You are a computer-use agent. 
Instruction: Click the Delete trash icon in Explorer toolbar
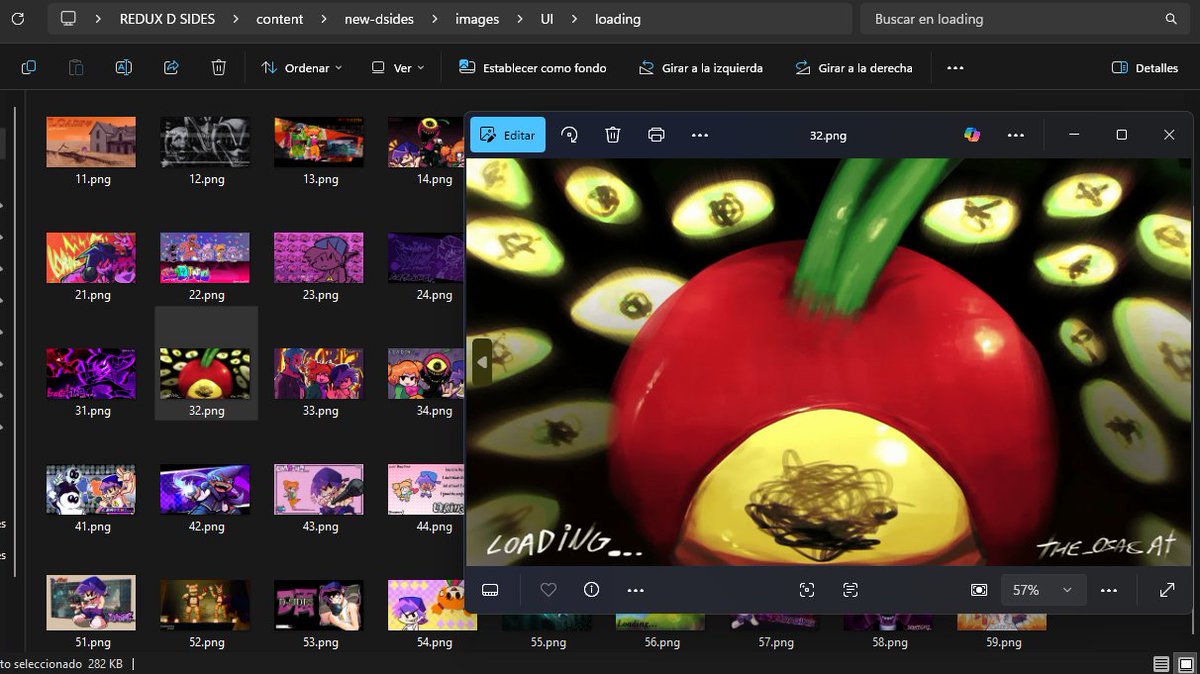click(219, 68)
